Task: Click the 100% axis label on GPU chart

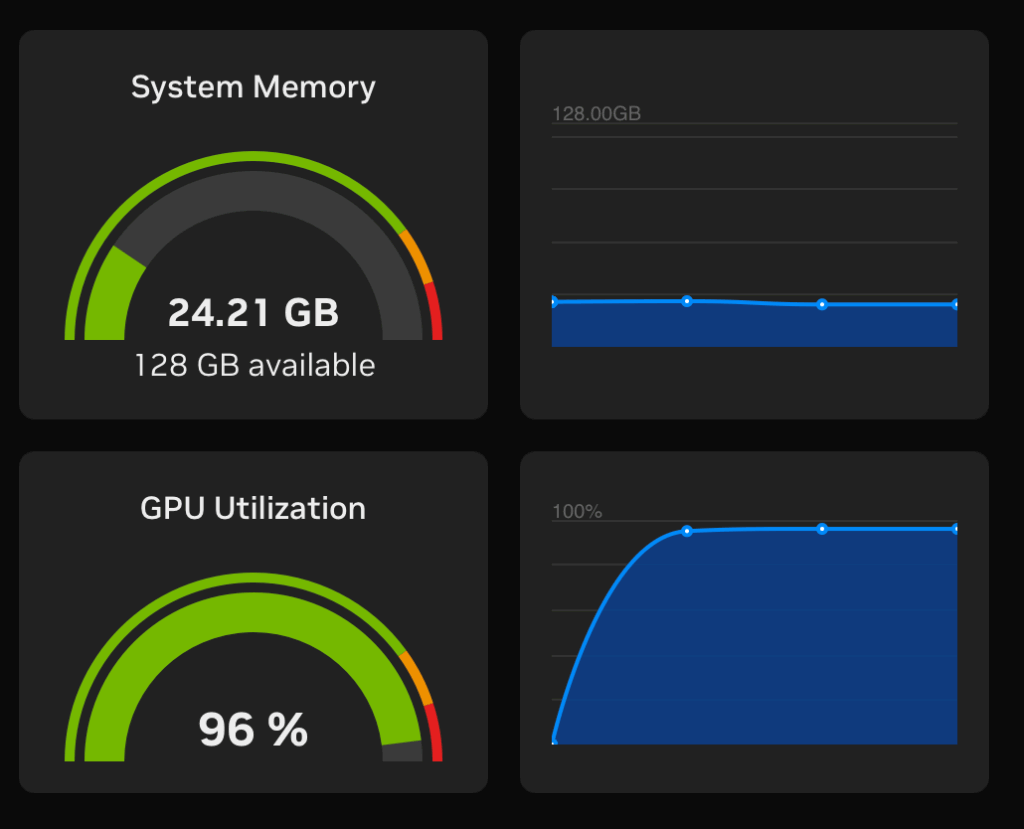Action: click(x=577, y=512)
